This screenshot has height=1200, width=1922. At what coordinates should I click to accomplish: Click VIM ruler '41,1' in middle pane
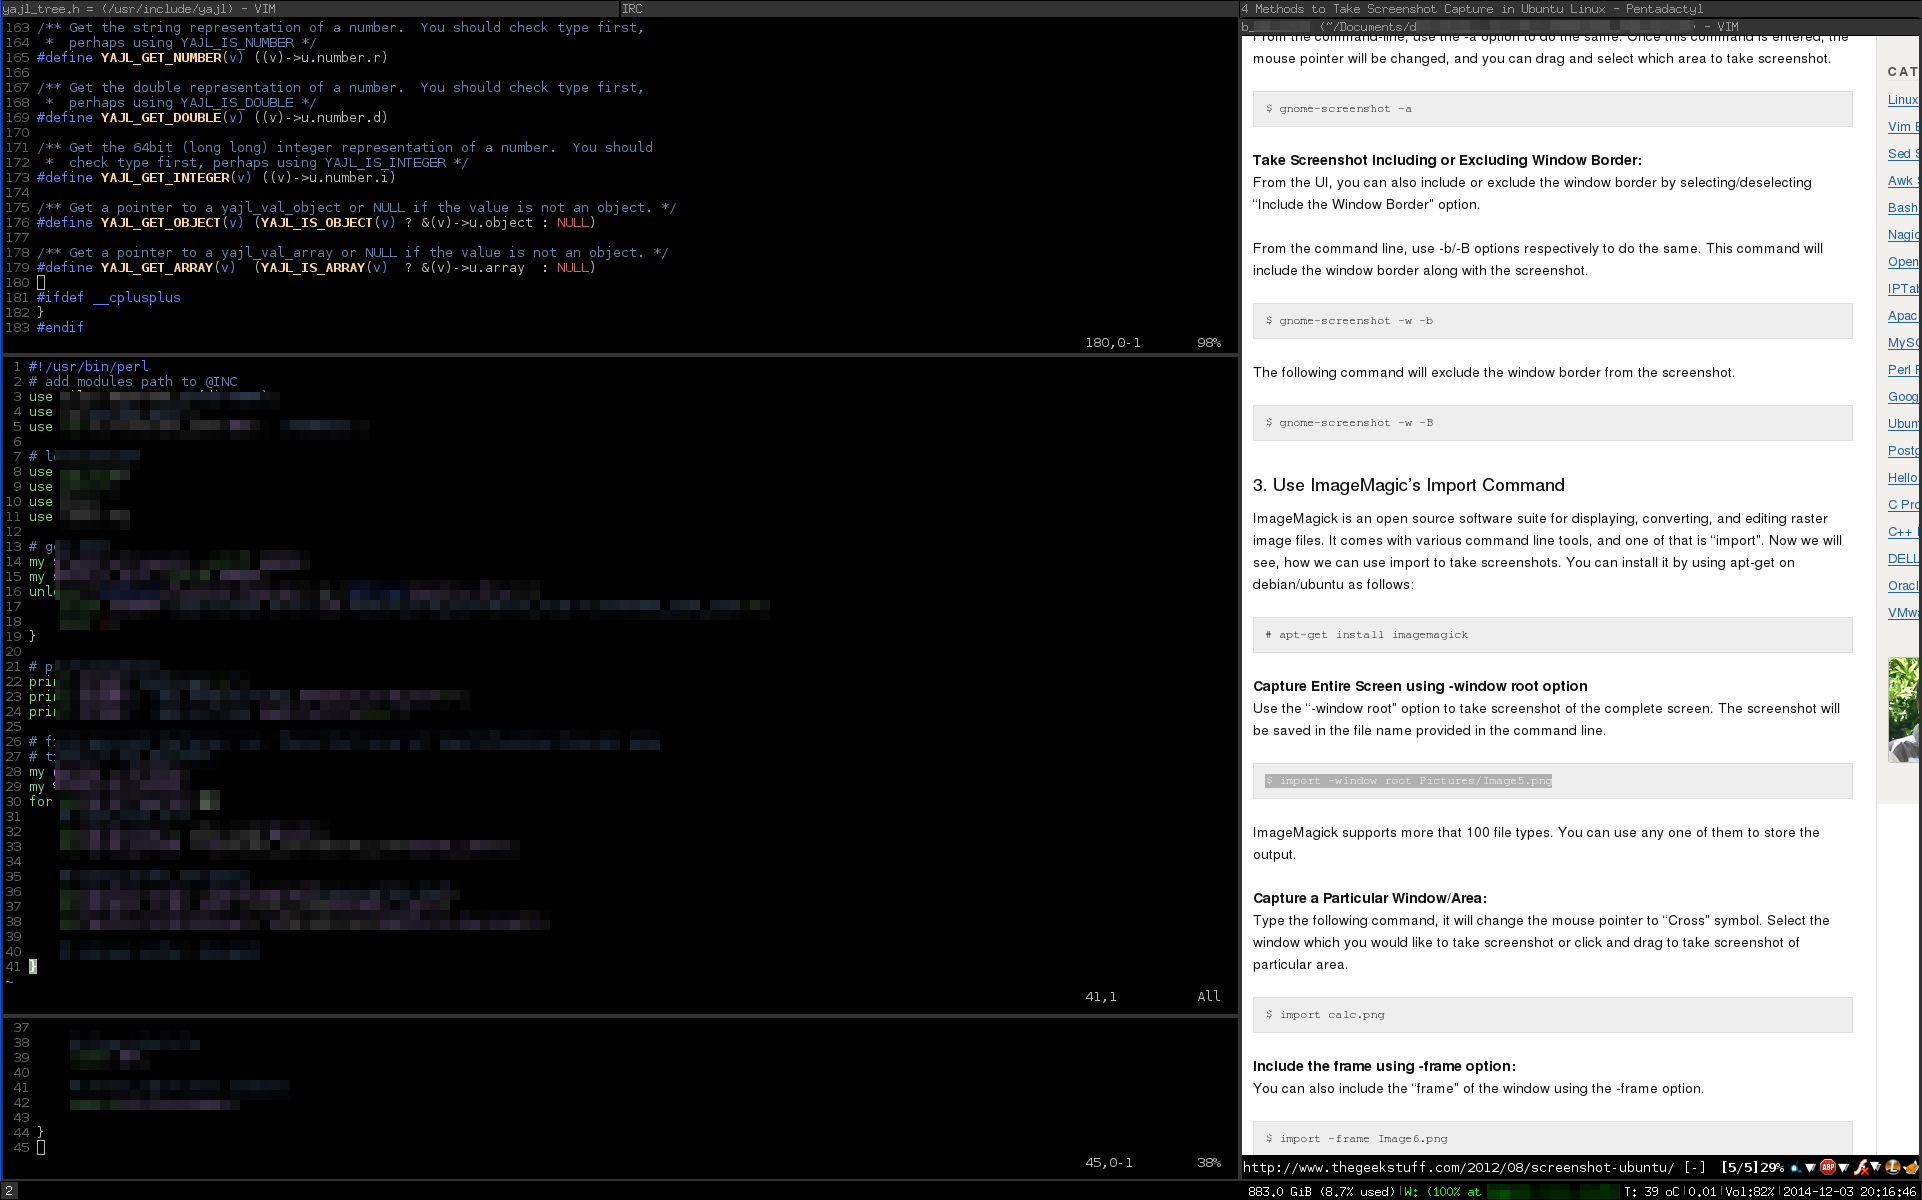(1101, 997)
